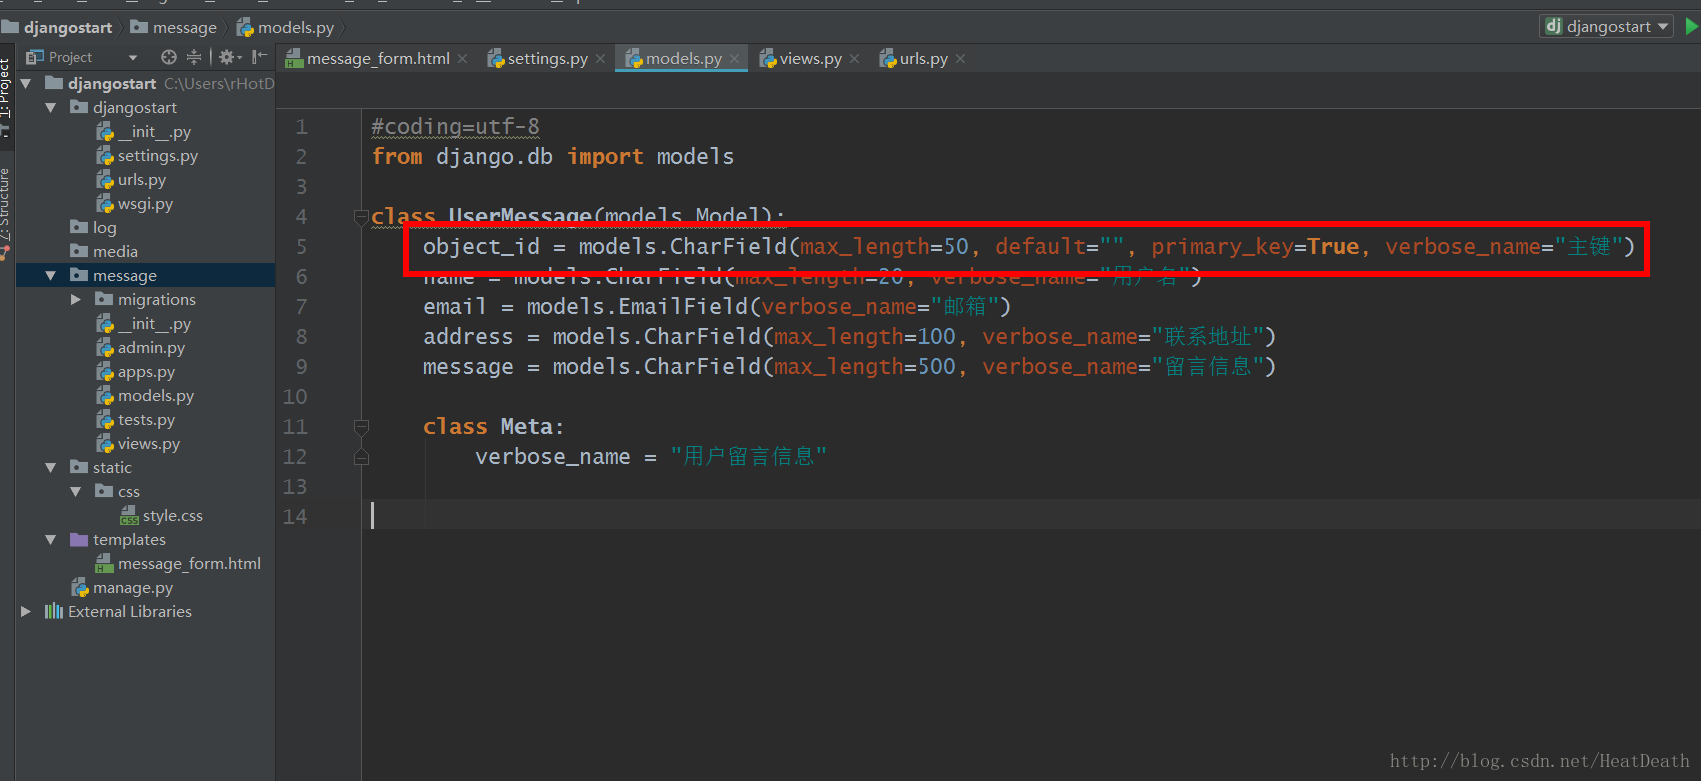Screen dimensions: 1701x781
Task: Click the message breadcrumb folder
Action: pyautogui.click(x=174, y=27)
